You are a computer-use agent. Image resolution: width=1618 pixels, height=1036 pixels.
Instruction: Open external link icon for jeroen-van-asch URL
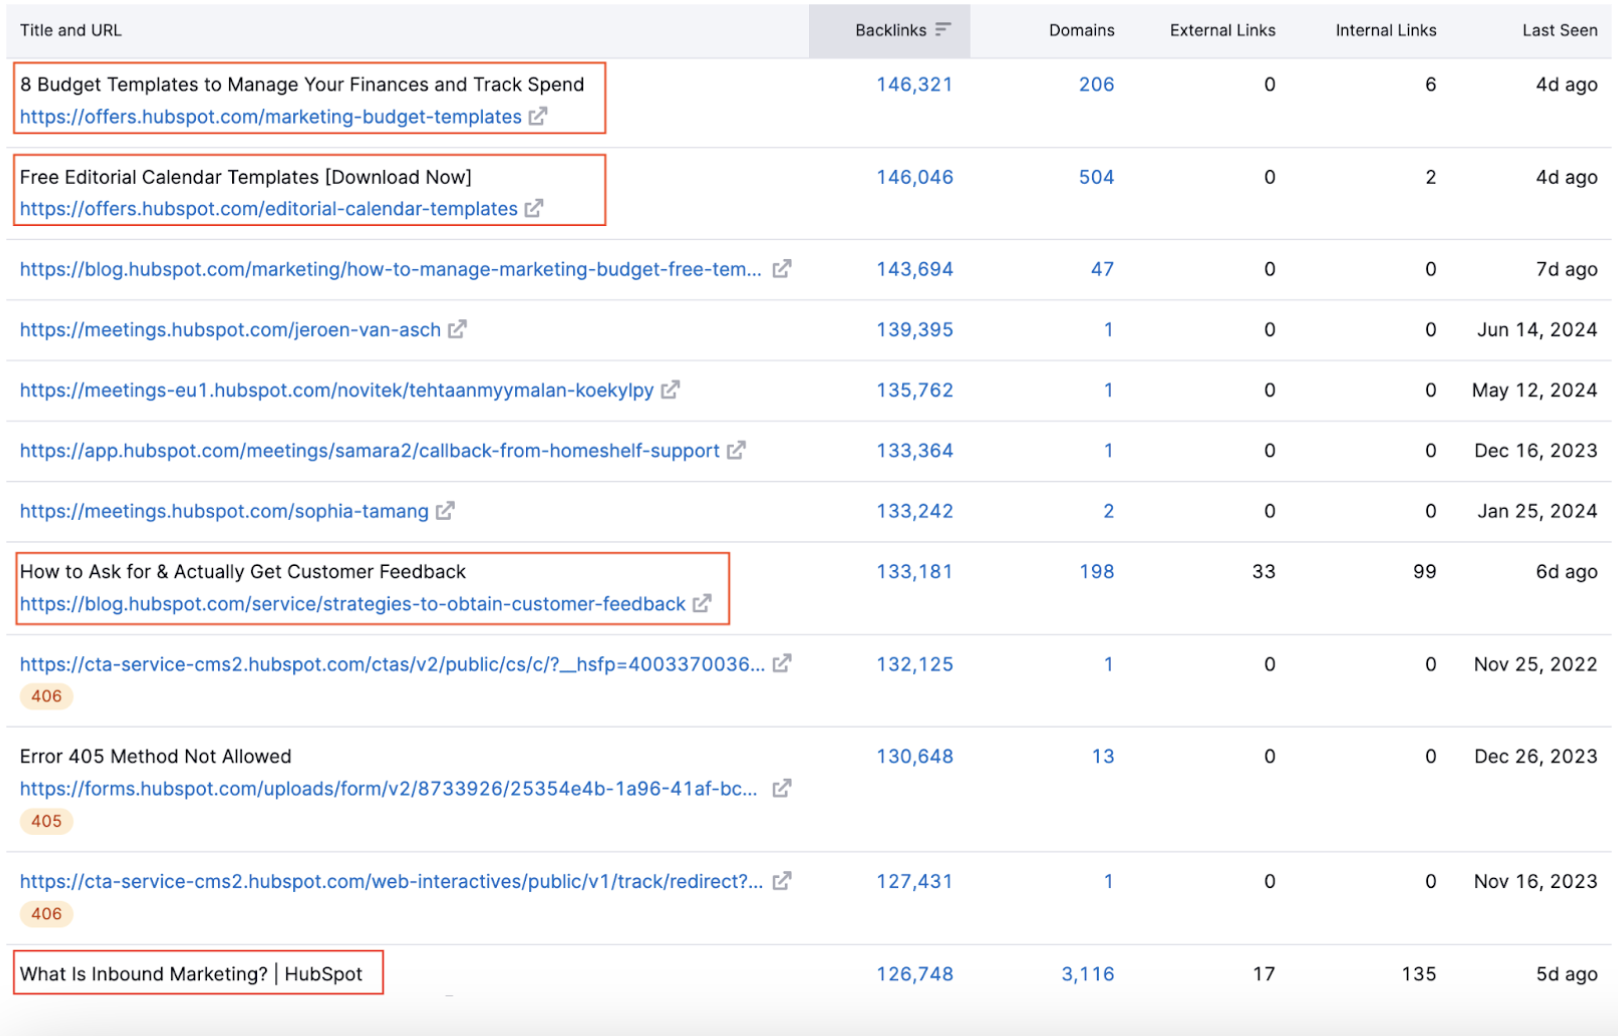coord(457,329)
